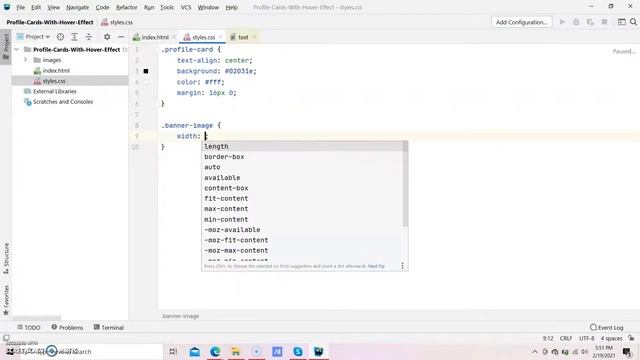Viewport: 640px width, 360px height.
Task: Click the locate/select opened file target icon
Action: pyautogui.click(x=60, y=37)
